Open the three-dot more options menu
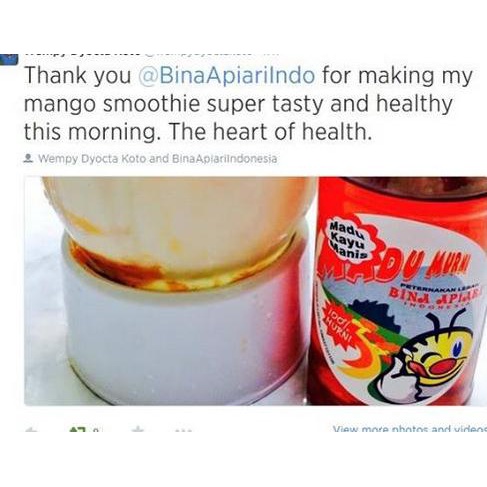The width and height of the screenshot is (487, 487). click(183, 430)
